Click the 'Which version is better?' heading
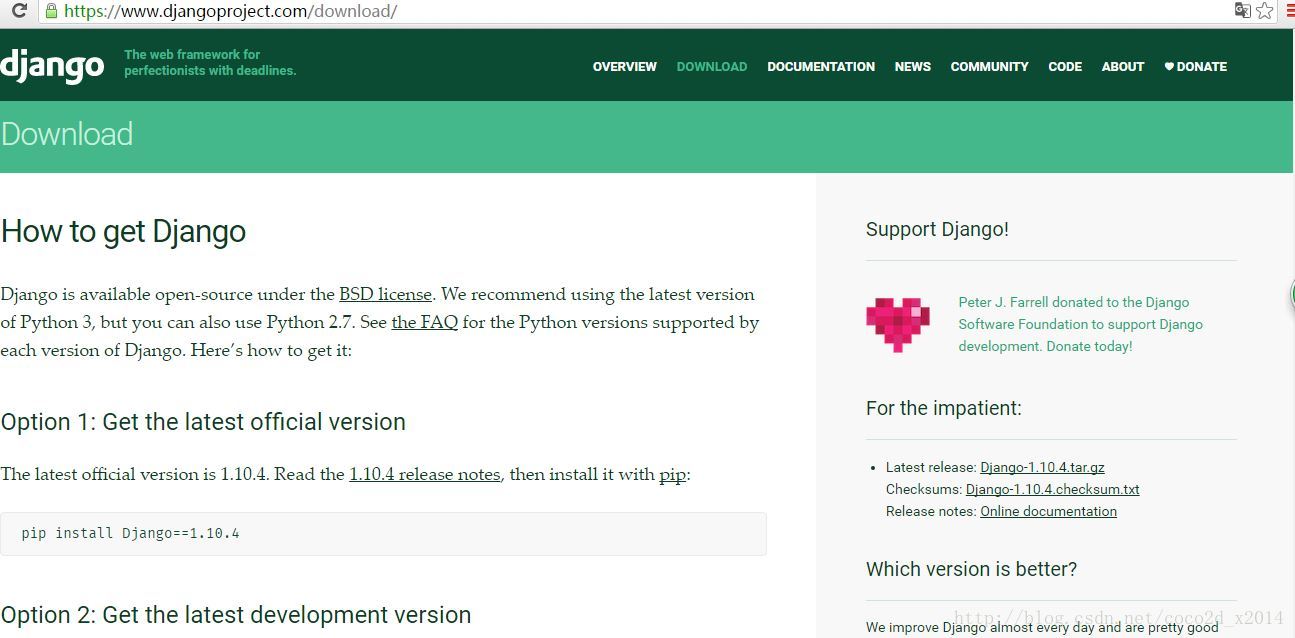 click(971, 569)
